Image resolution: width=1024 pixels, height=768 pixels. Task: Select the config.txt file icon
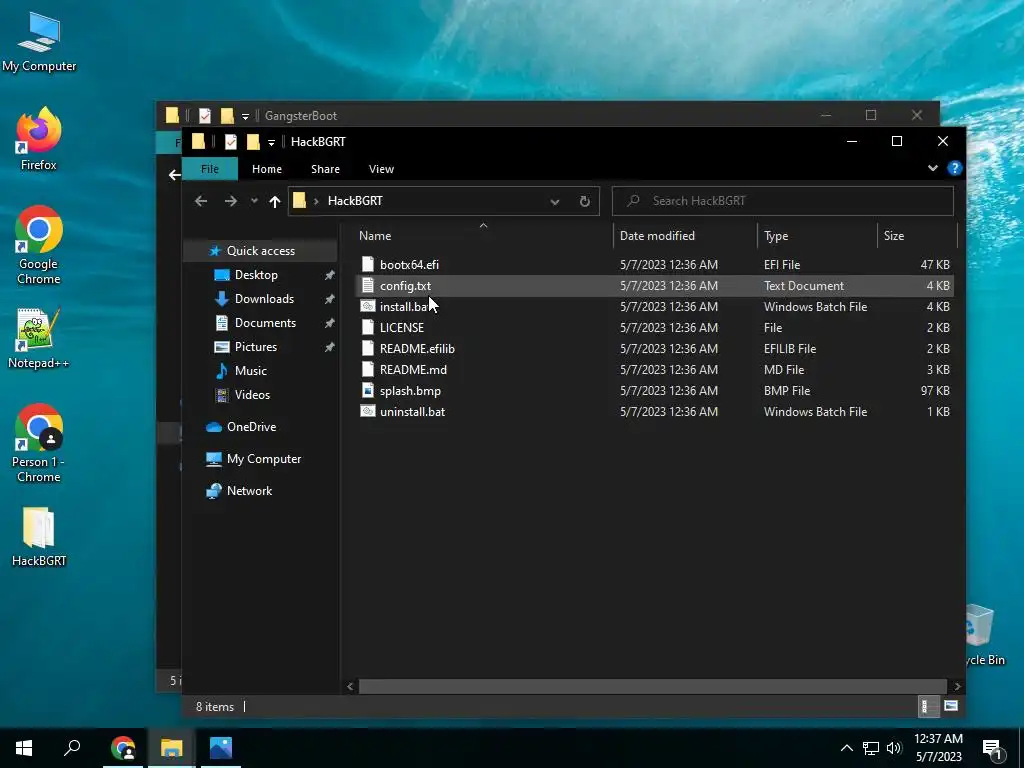(368, 285)
